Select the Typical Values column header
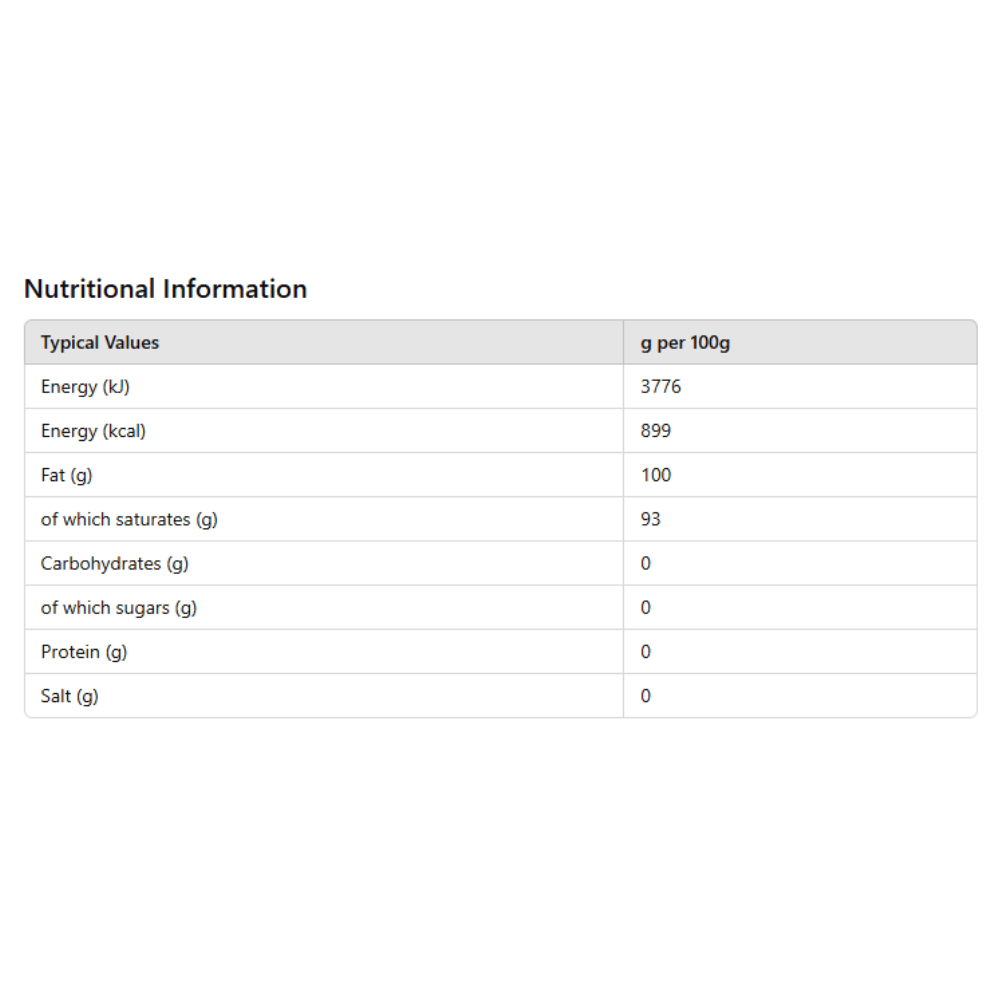Viewport: 1000px width, 1000px height. click(100, 342)
